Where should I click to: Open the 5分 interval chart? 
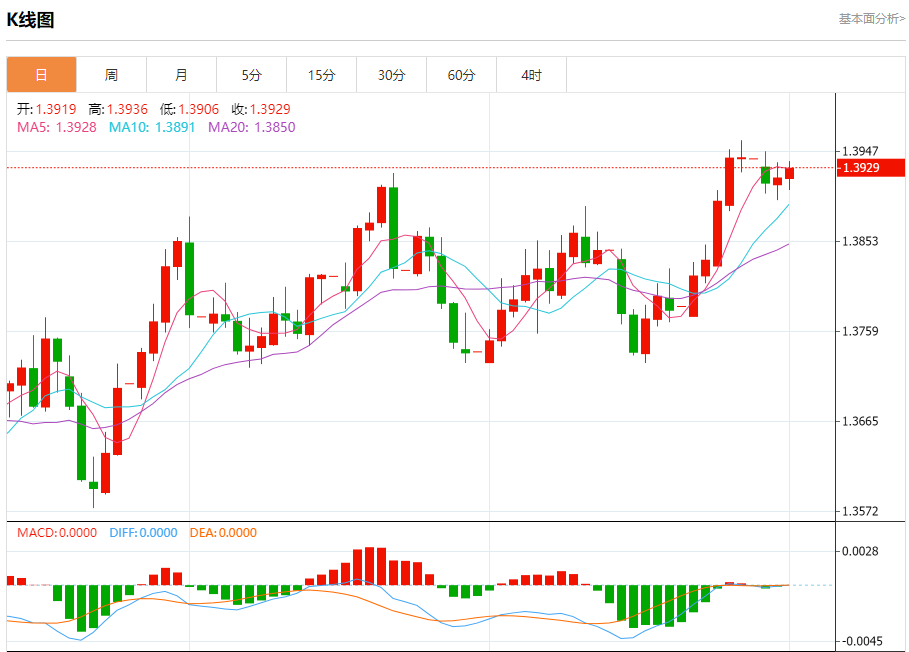pos(251,75)
